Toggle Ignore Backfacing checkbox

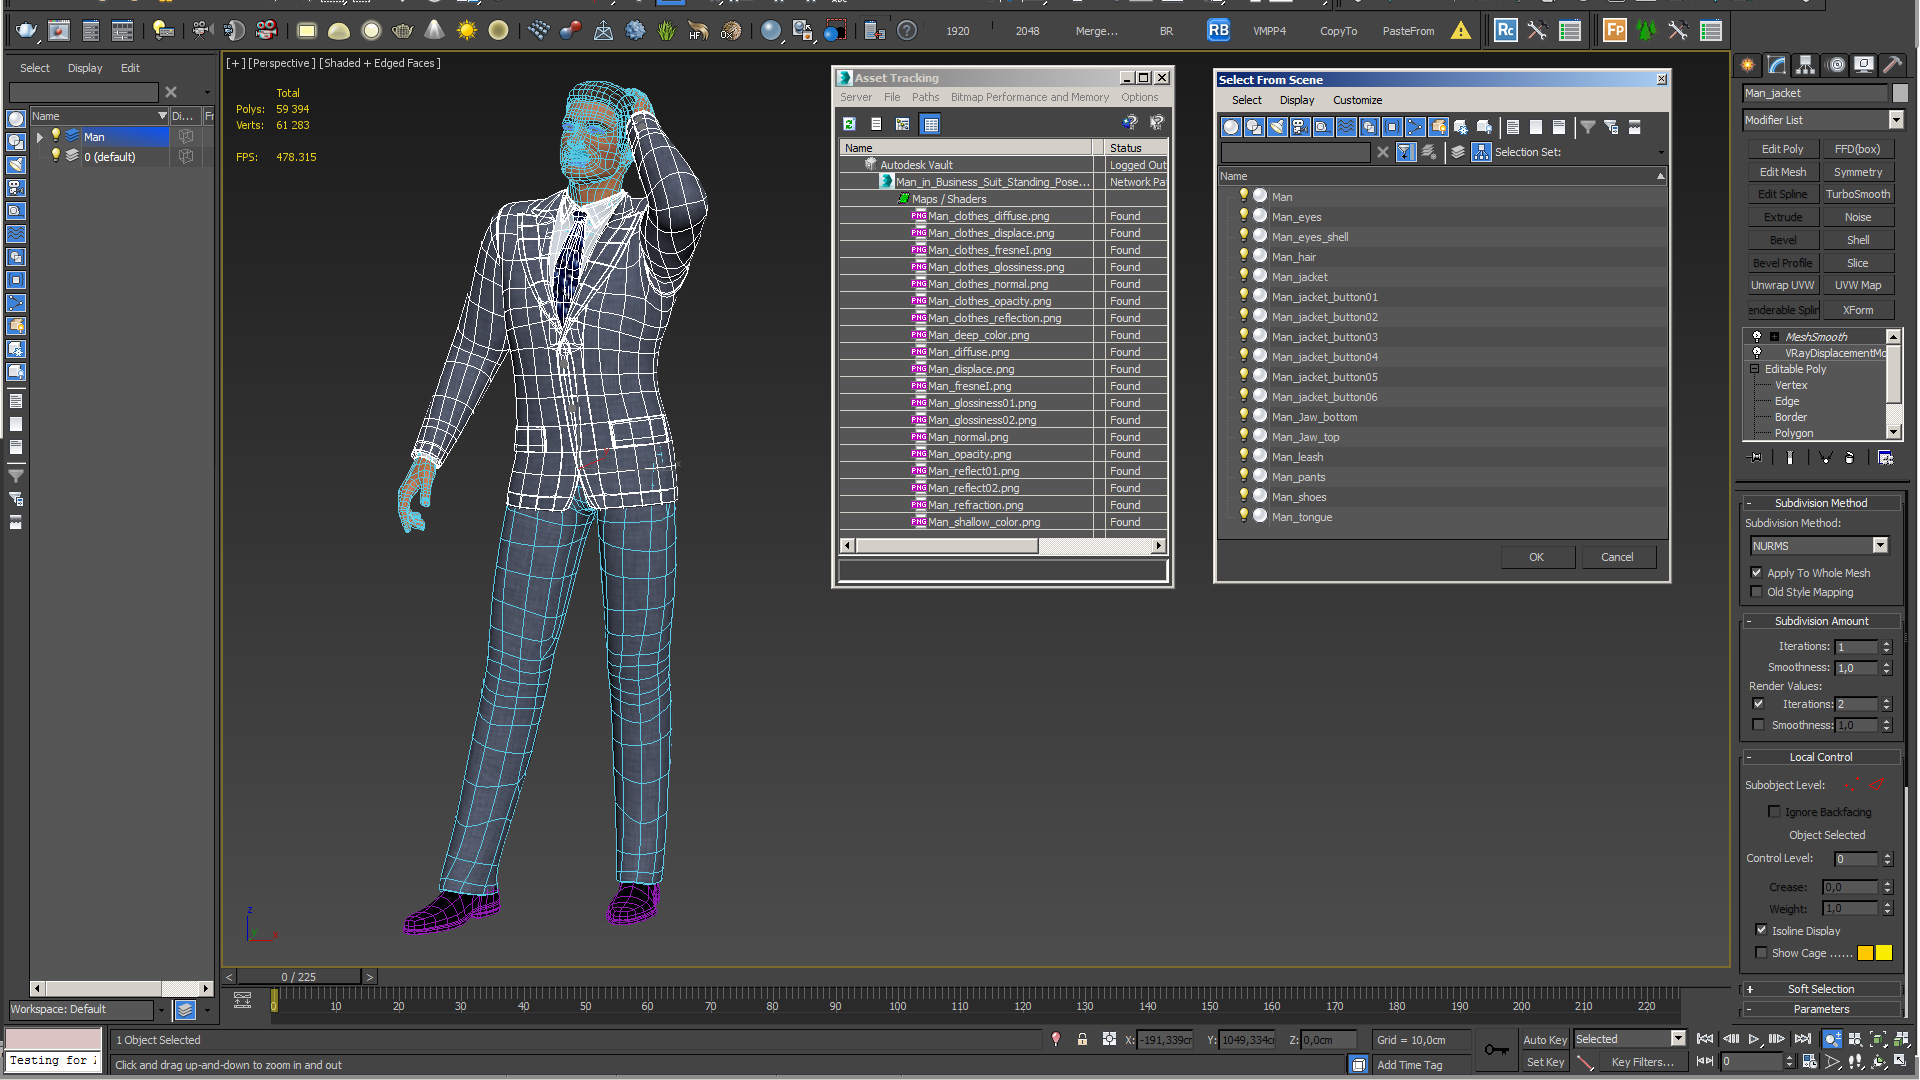coord(1775,812)
